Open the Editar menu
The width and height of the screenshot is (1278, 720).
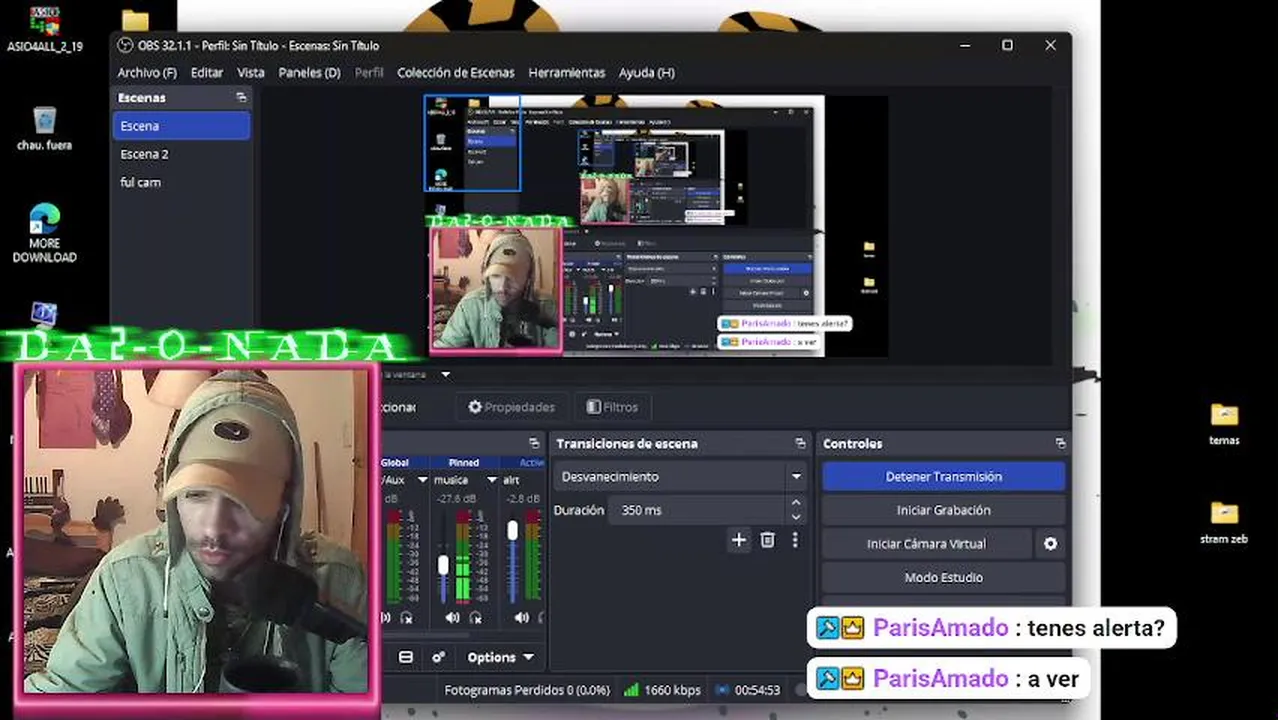pyautogui.click(x=207, y=73)
